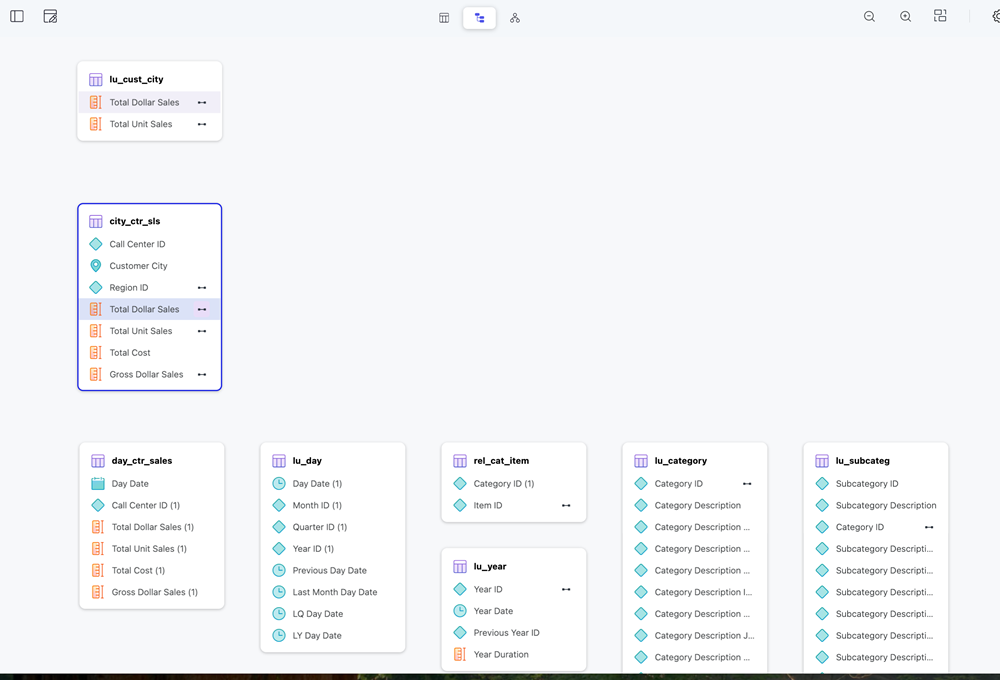Click link icon next to Year ID in lu_year
Viewport: 1000px width, 680px height.
566,590
